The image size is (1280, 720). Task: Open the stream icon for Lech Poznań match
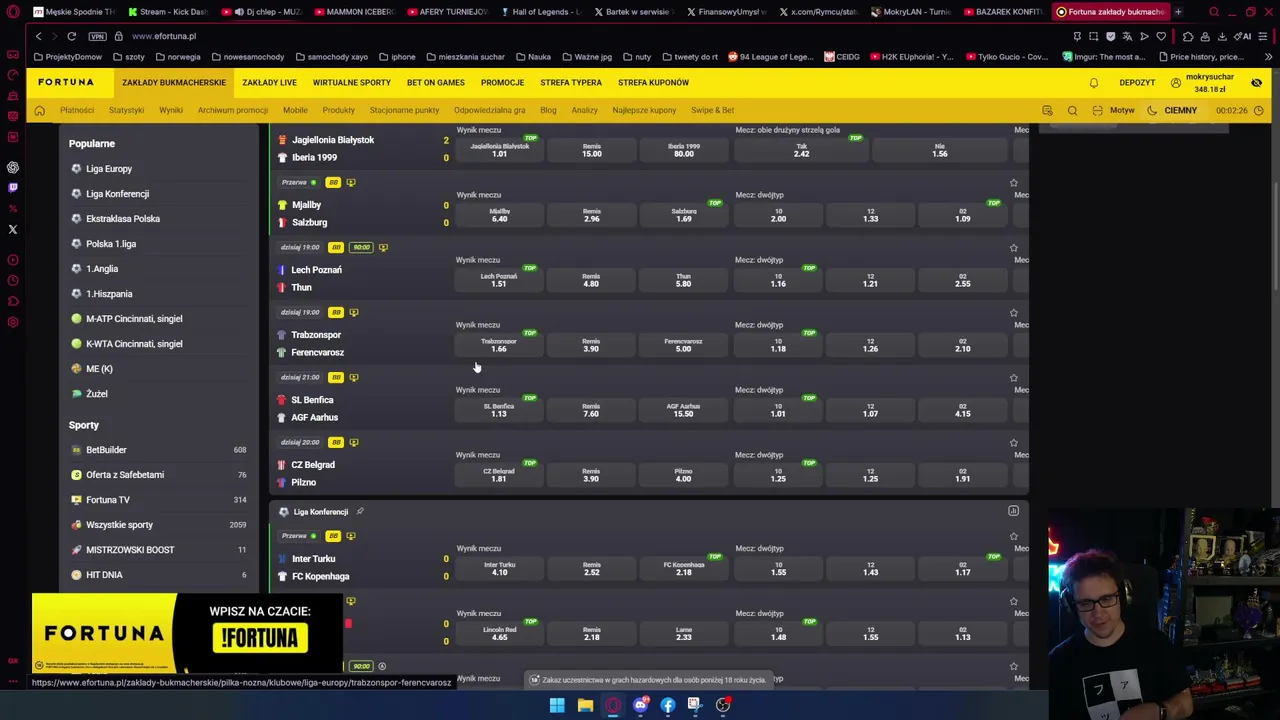pyautogui.click(x=383, y=247)
